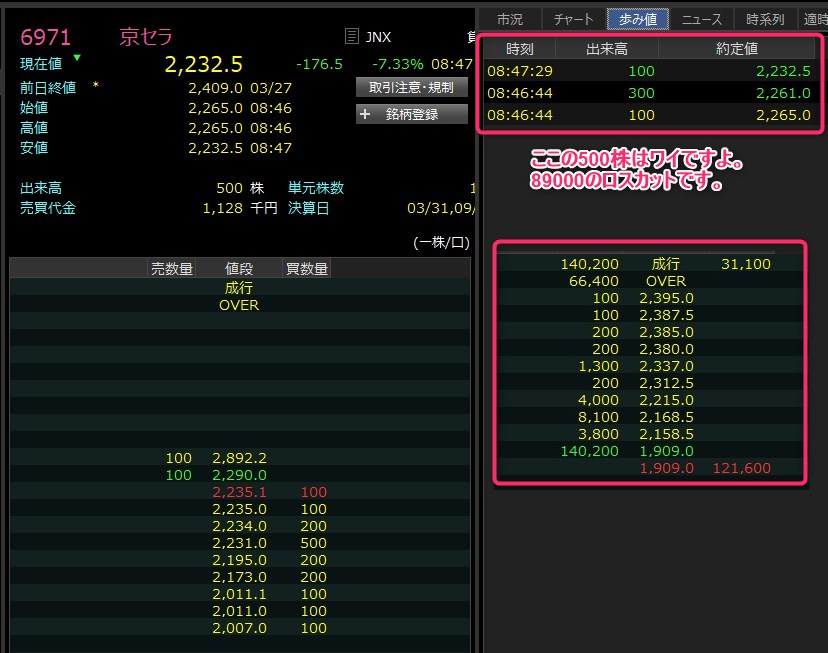
Task: Open the 取引注意・規制 notice button
Action: (411, 87)
